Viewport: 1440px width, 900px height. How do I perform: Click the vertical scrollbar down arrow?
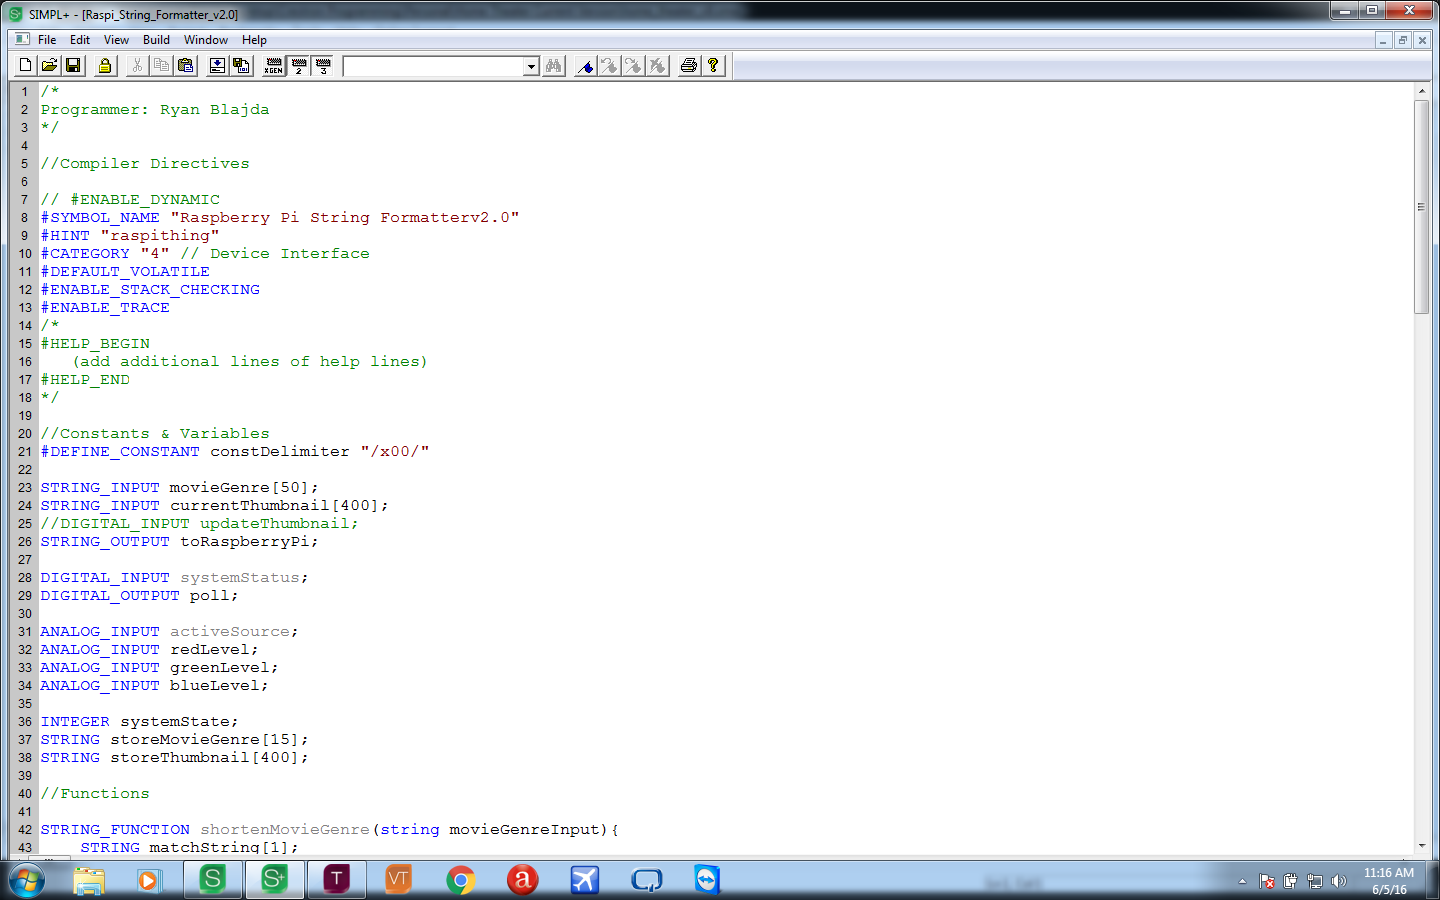[x=1422, y=846]
